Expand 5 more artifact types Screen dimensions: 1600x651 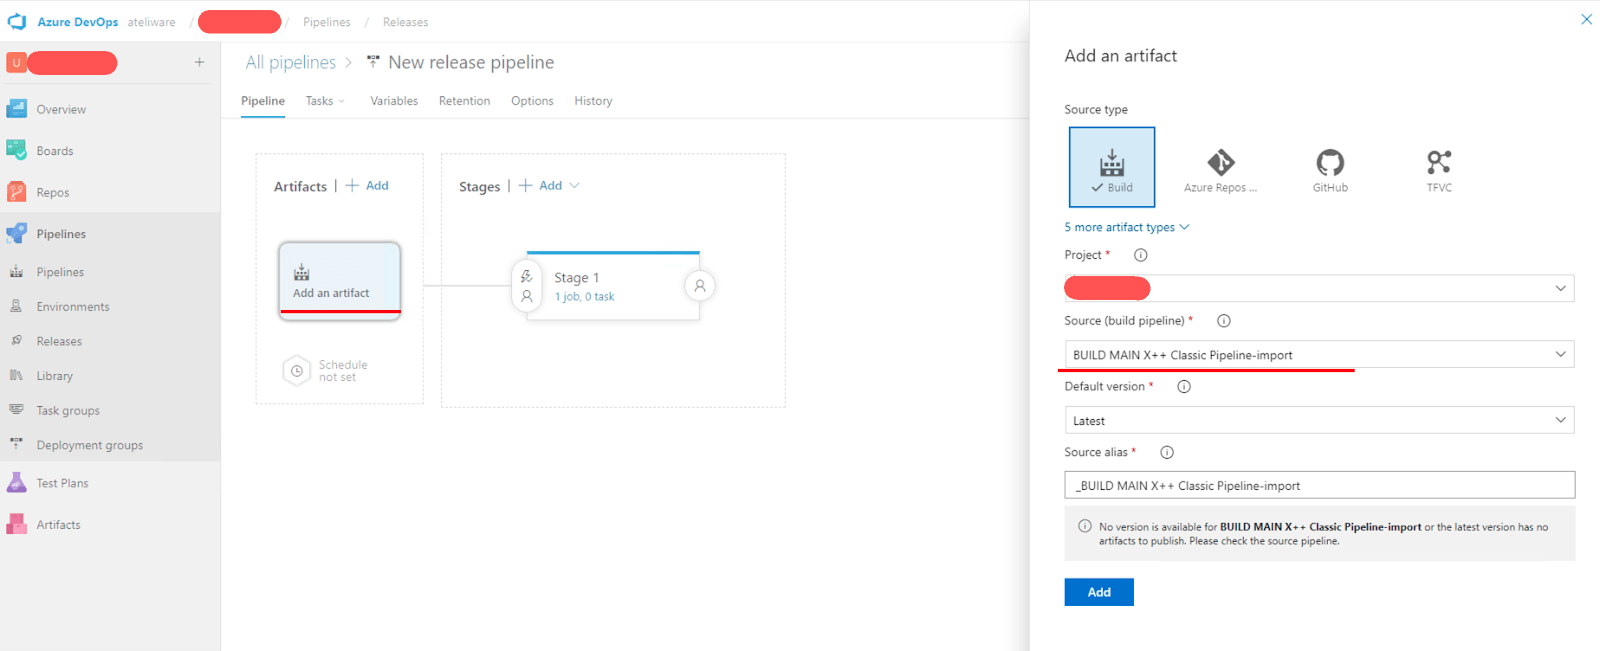tap(1127, 227)
